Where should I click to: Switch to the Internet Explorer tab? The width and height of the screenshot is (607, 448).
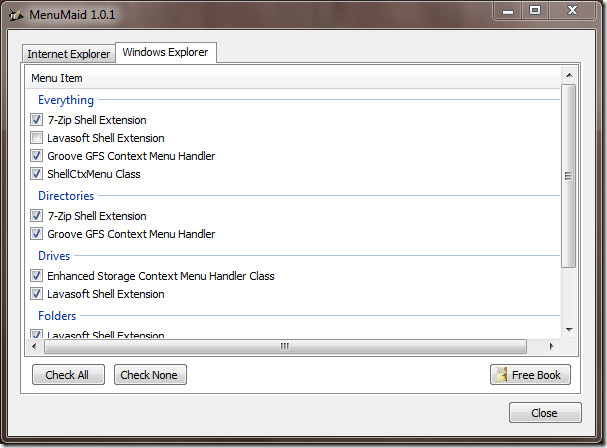pos(69,54)
